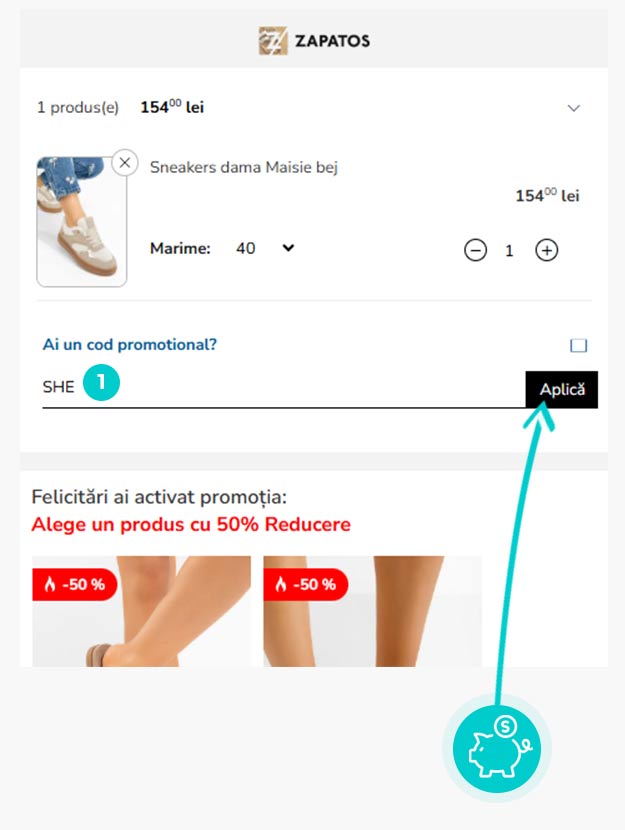Screen dimensions: 625x830
Task: Click the Zapatos logo icon
Action: [273, 41]
